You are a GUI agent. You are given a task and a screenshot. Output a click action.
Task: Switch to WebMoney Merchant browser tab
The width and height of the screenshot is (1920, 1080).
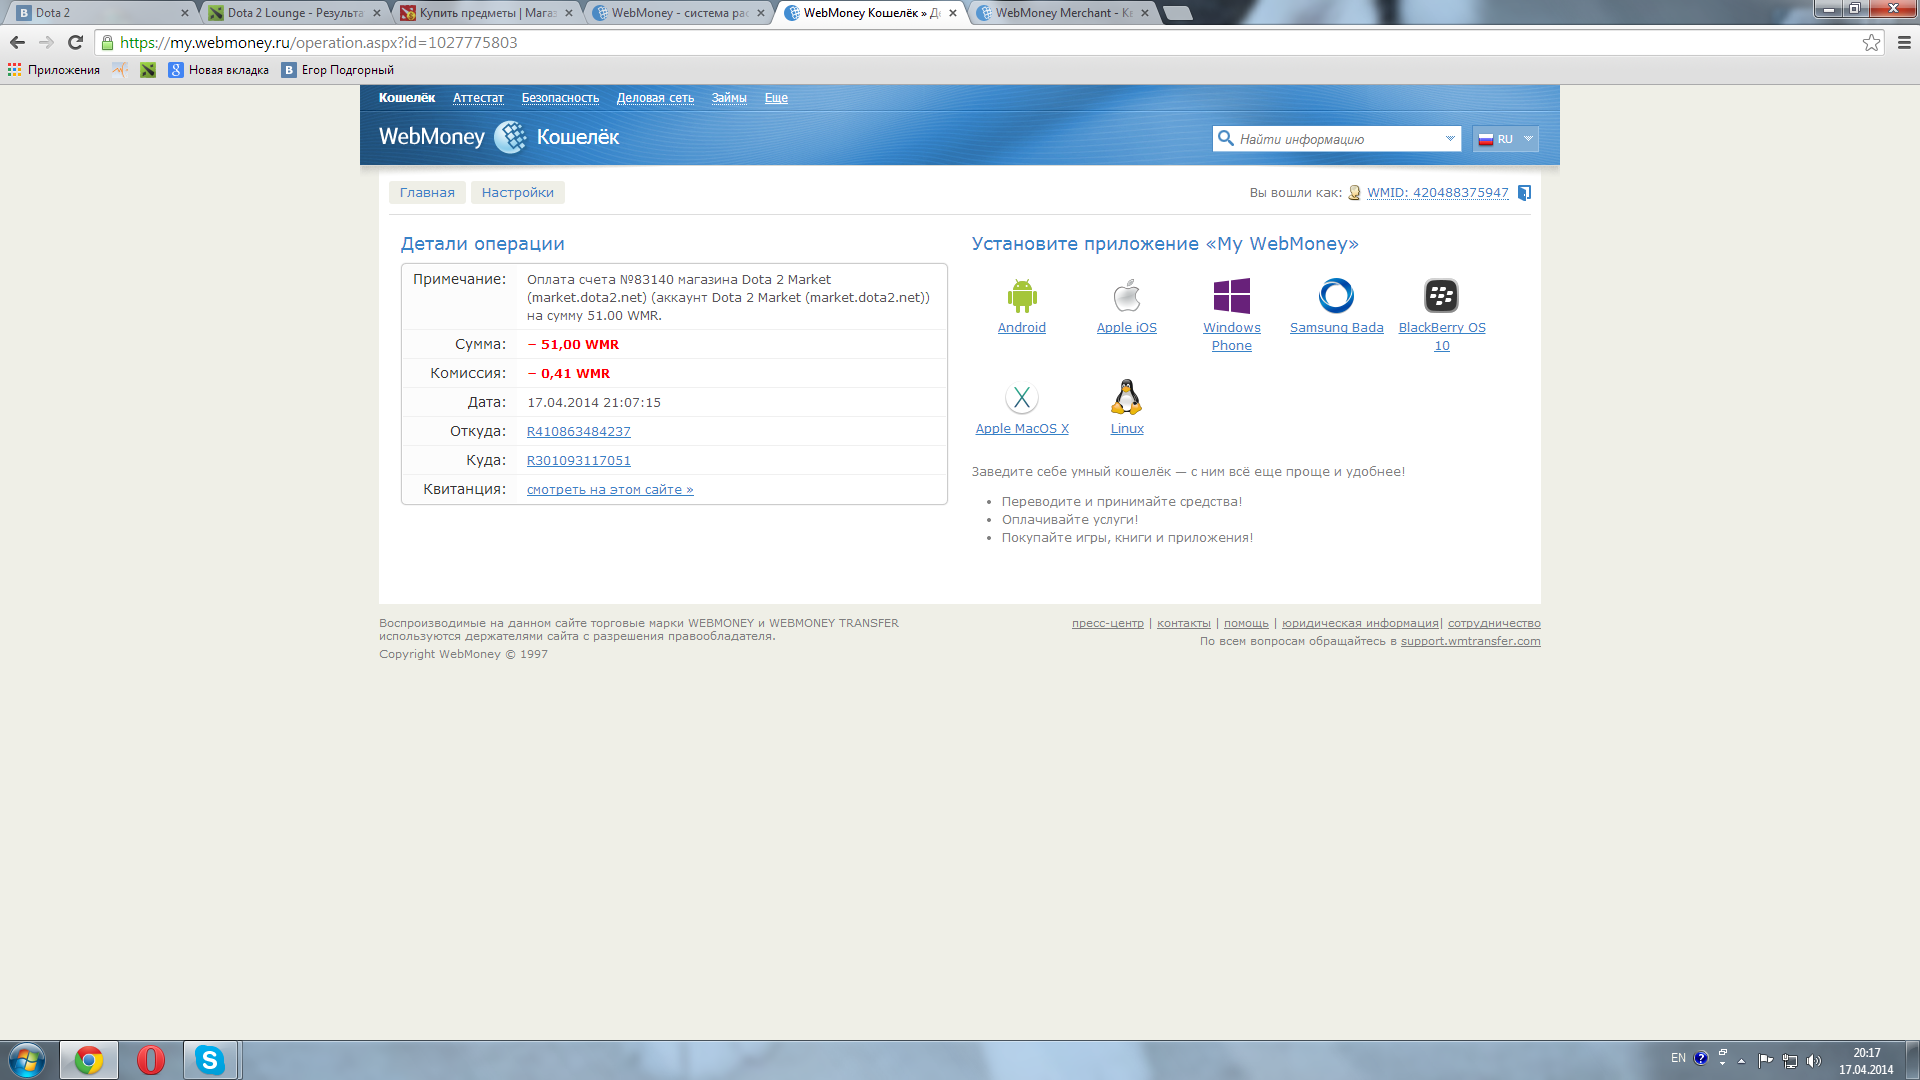click(x=1063, y=13)
